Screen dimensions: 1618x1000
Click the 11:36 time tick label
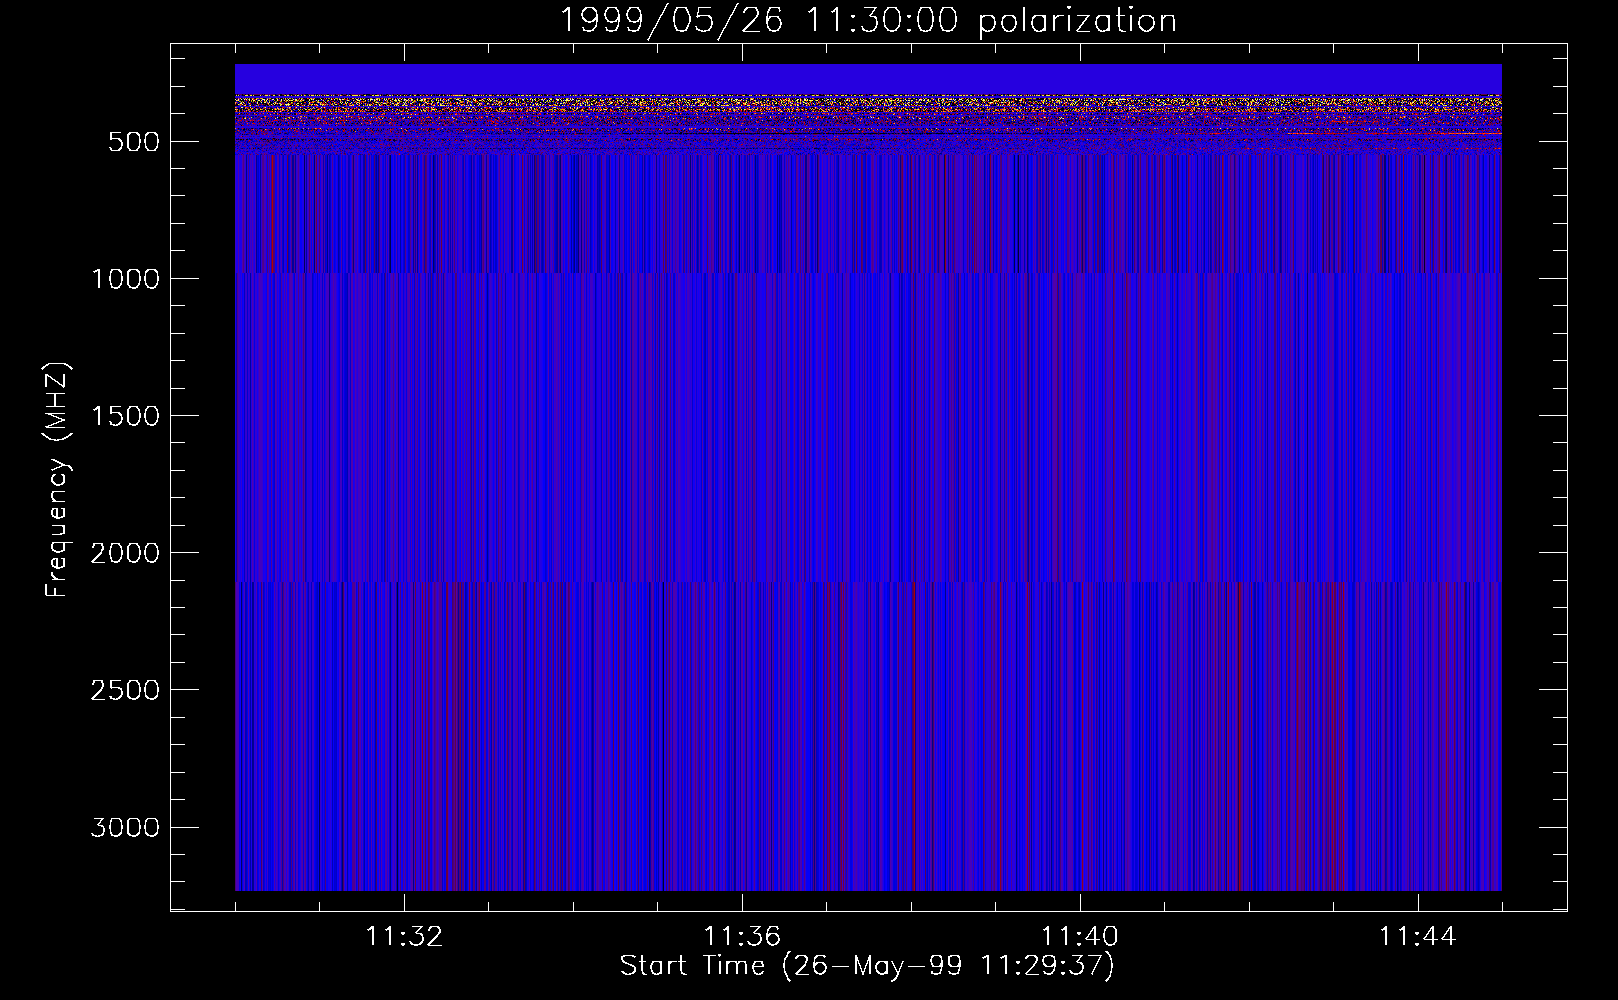click(x=742, y=937)
